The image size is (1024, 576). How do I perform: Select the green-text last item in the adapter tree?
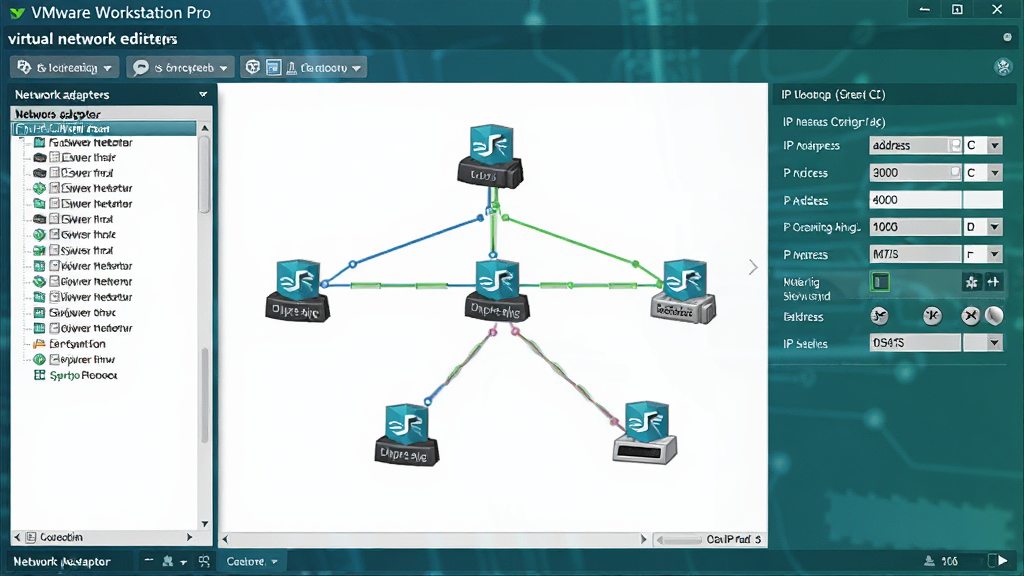(x=75, y=375)
